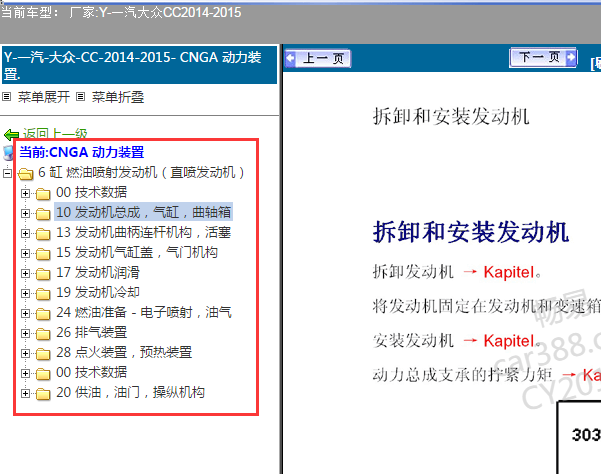
Task: Select 24 燃油准备 - 电子喷射，油气
Action: [144, 312]
